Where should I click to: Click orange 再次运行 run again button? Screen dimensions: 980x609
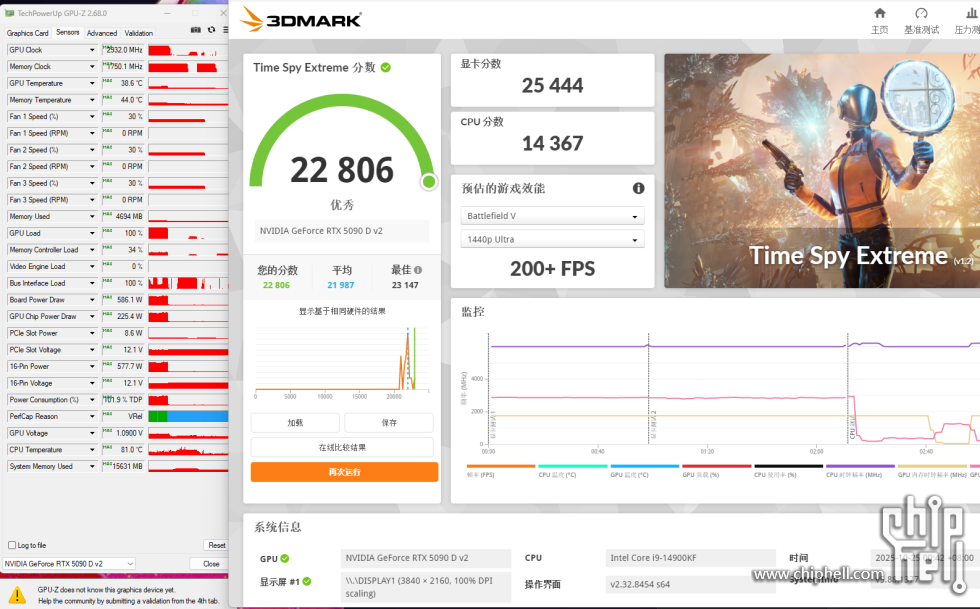point(344,472)
